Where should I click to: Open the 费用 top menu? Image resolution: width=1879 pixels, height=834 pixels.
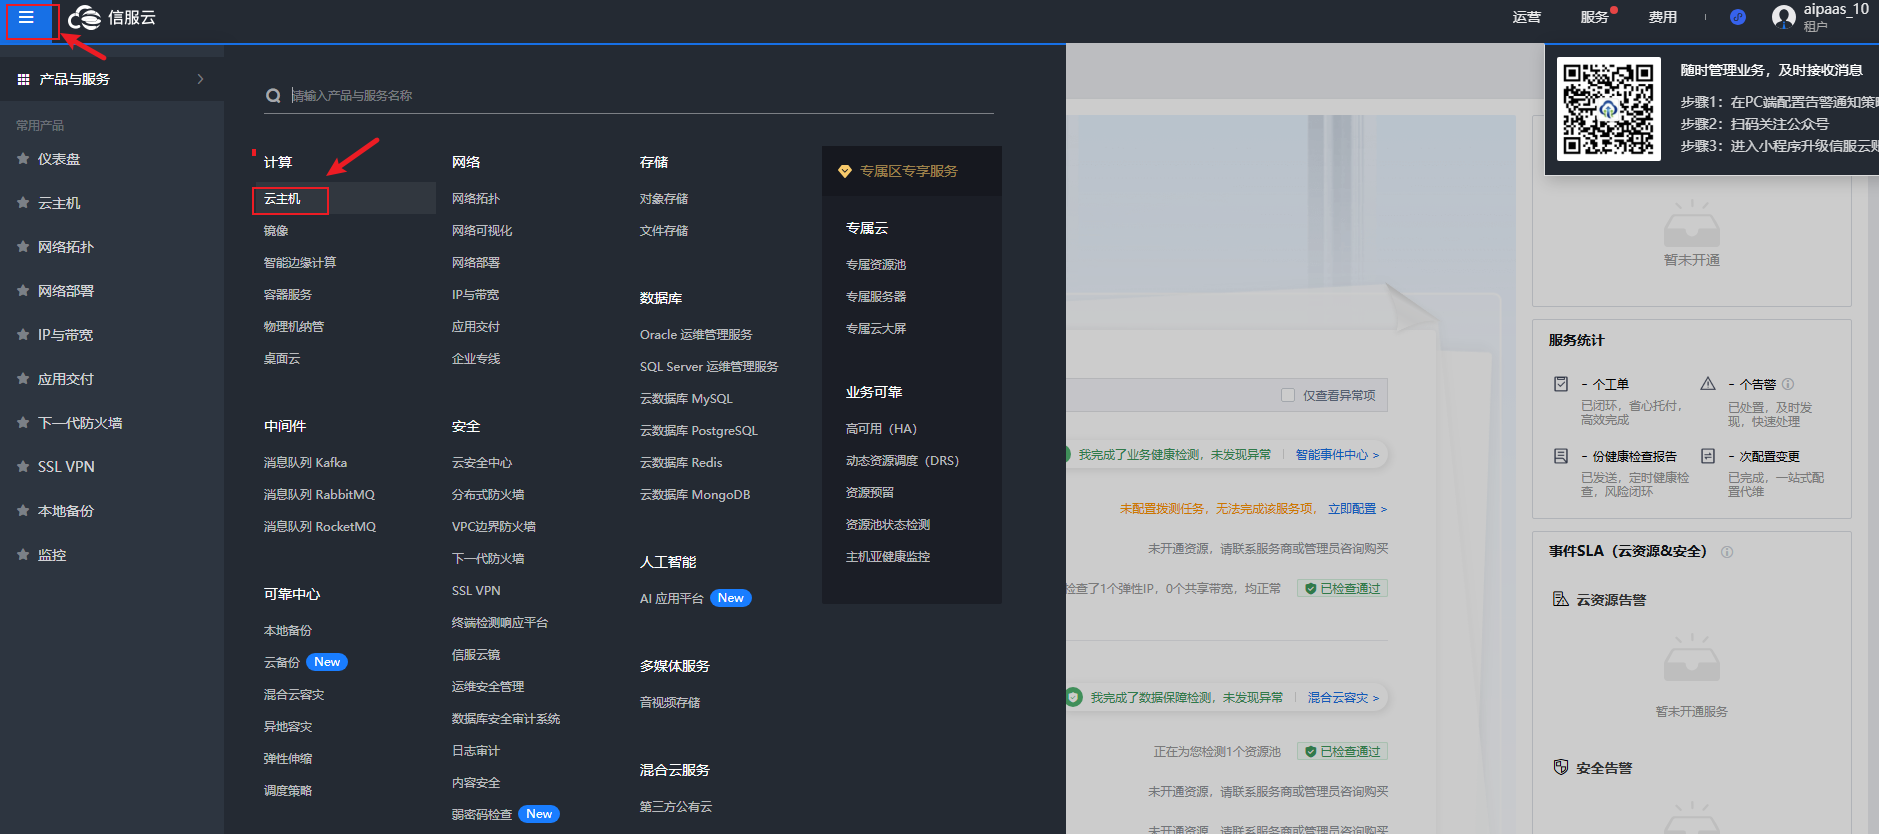[x=1662, y=17]
